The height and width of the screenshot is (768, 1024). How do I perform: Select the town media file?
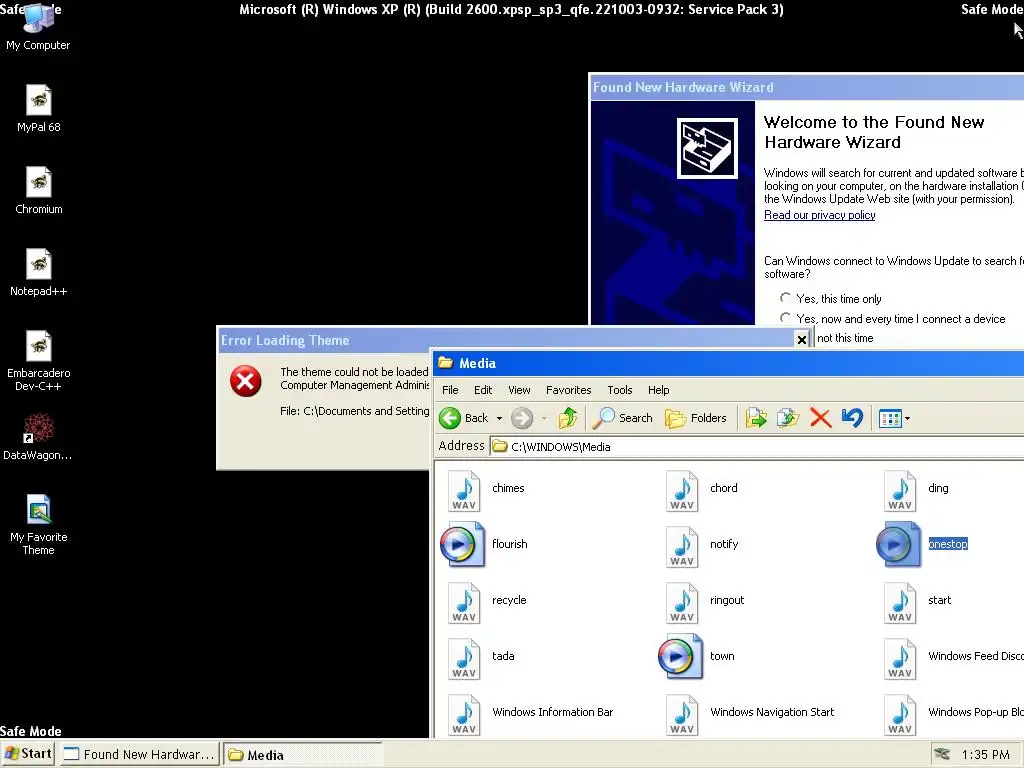click(x=697, y=656)
